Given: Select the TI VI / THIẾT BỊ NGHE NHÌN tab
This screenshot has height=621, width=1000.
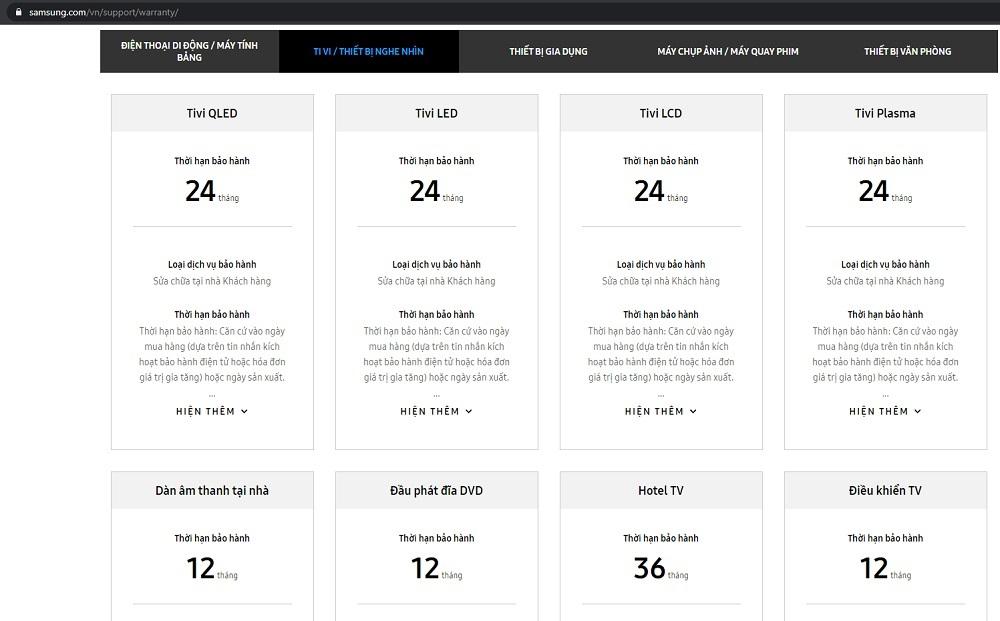Looking at the screenshot, I should 368,51.
